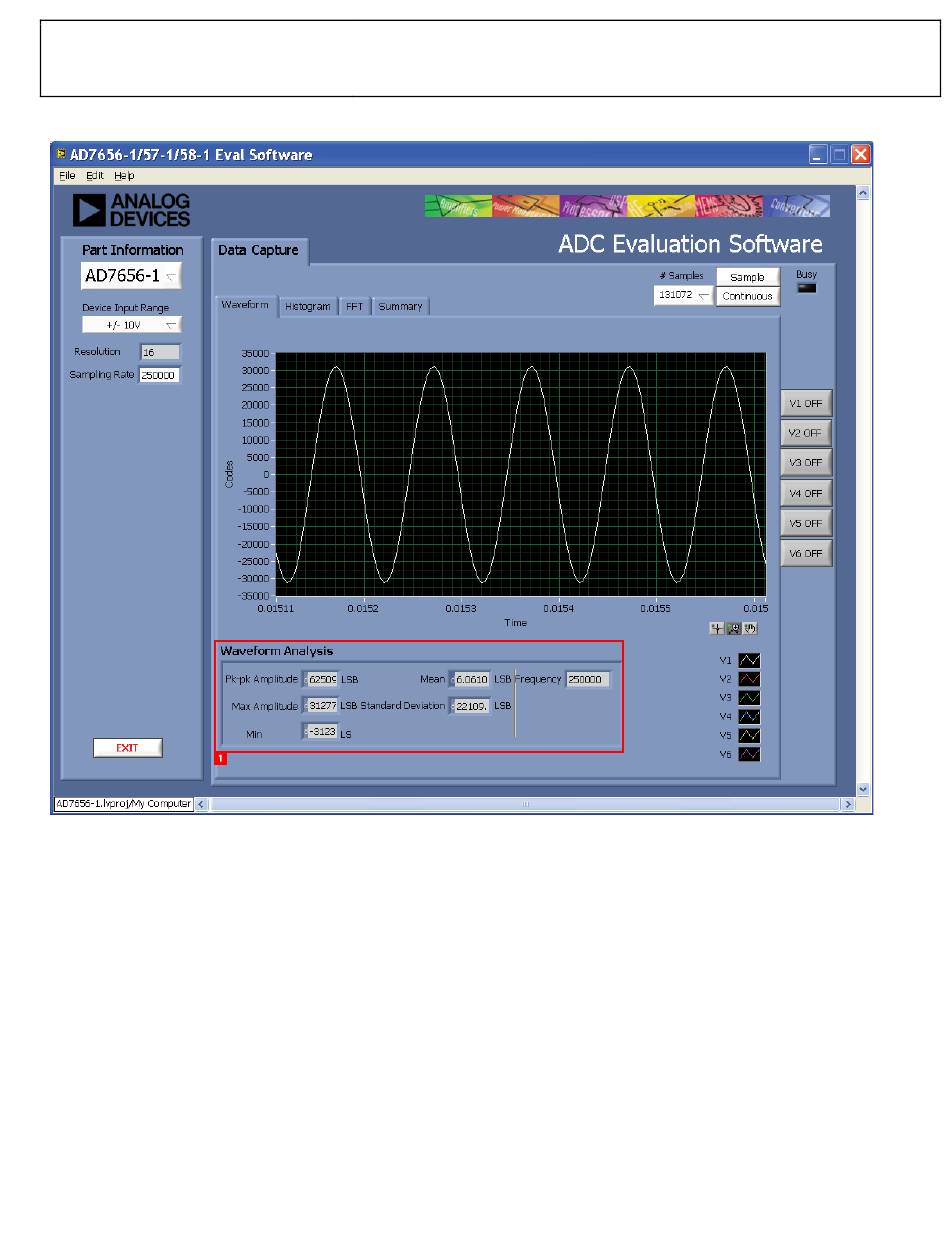950x1254 pixels.
Task: Click the 0.01511 x-axis scale value
Action: (x=276, y=607)
